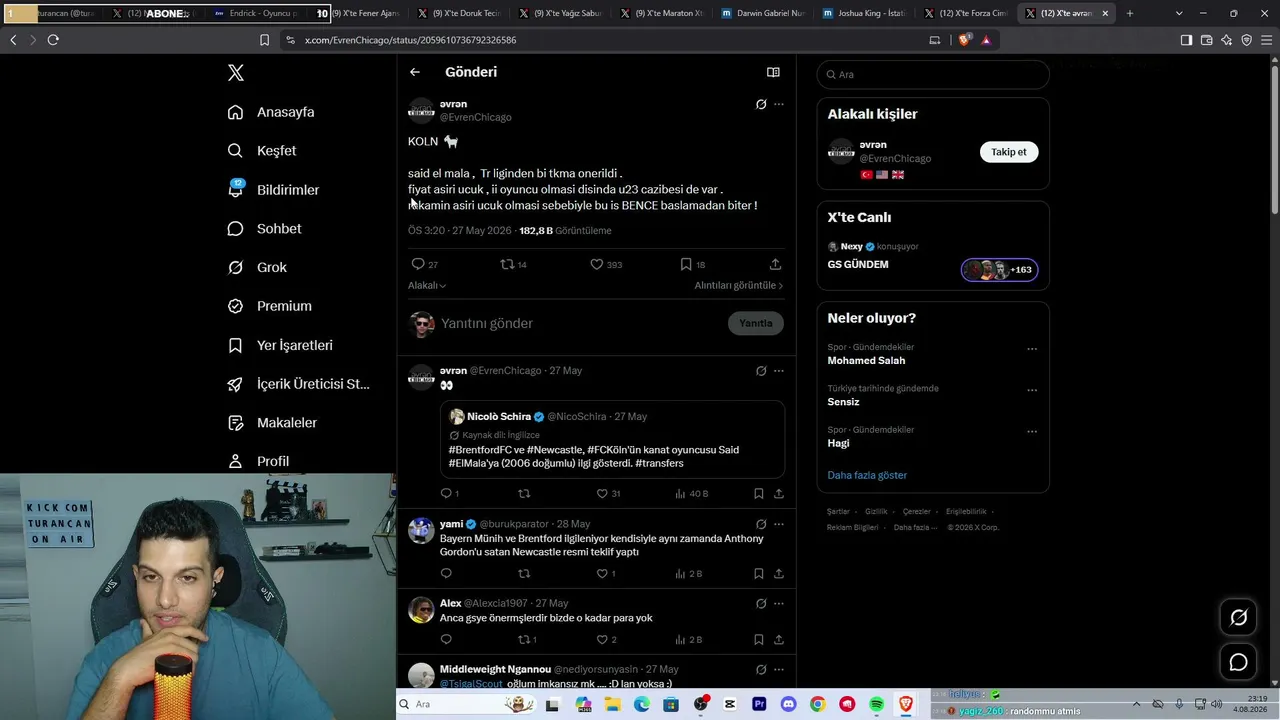Open Premiere Pro from the taskbar
This screenshot has width=1280, height=720.
[759, 705]
